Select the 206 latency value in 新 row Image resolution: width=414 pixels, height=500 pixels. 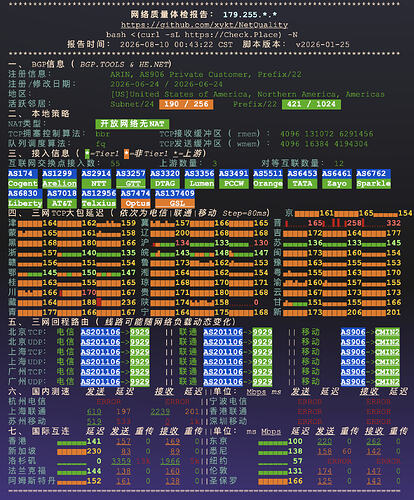(x=354, y=312)
